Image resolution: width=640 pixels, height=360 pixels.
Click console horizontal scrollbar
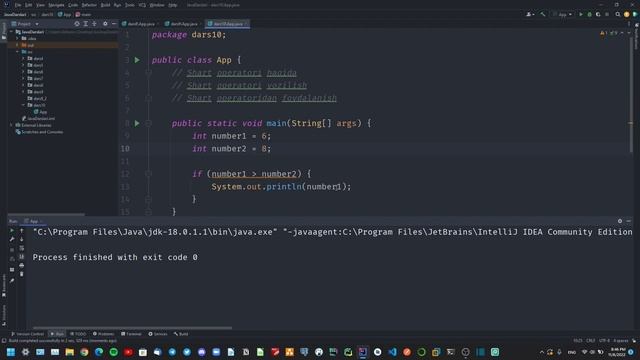tap(133, 328)
